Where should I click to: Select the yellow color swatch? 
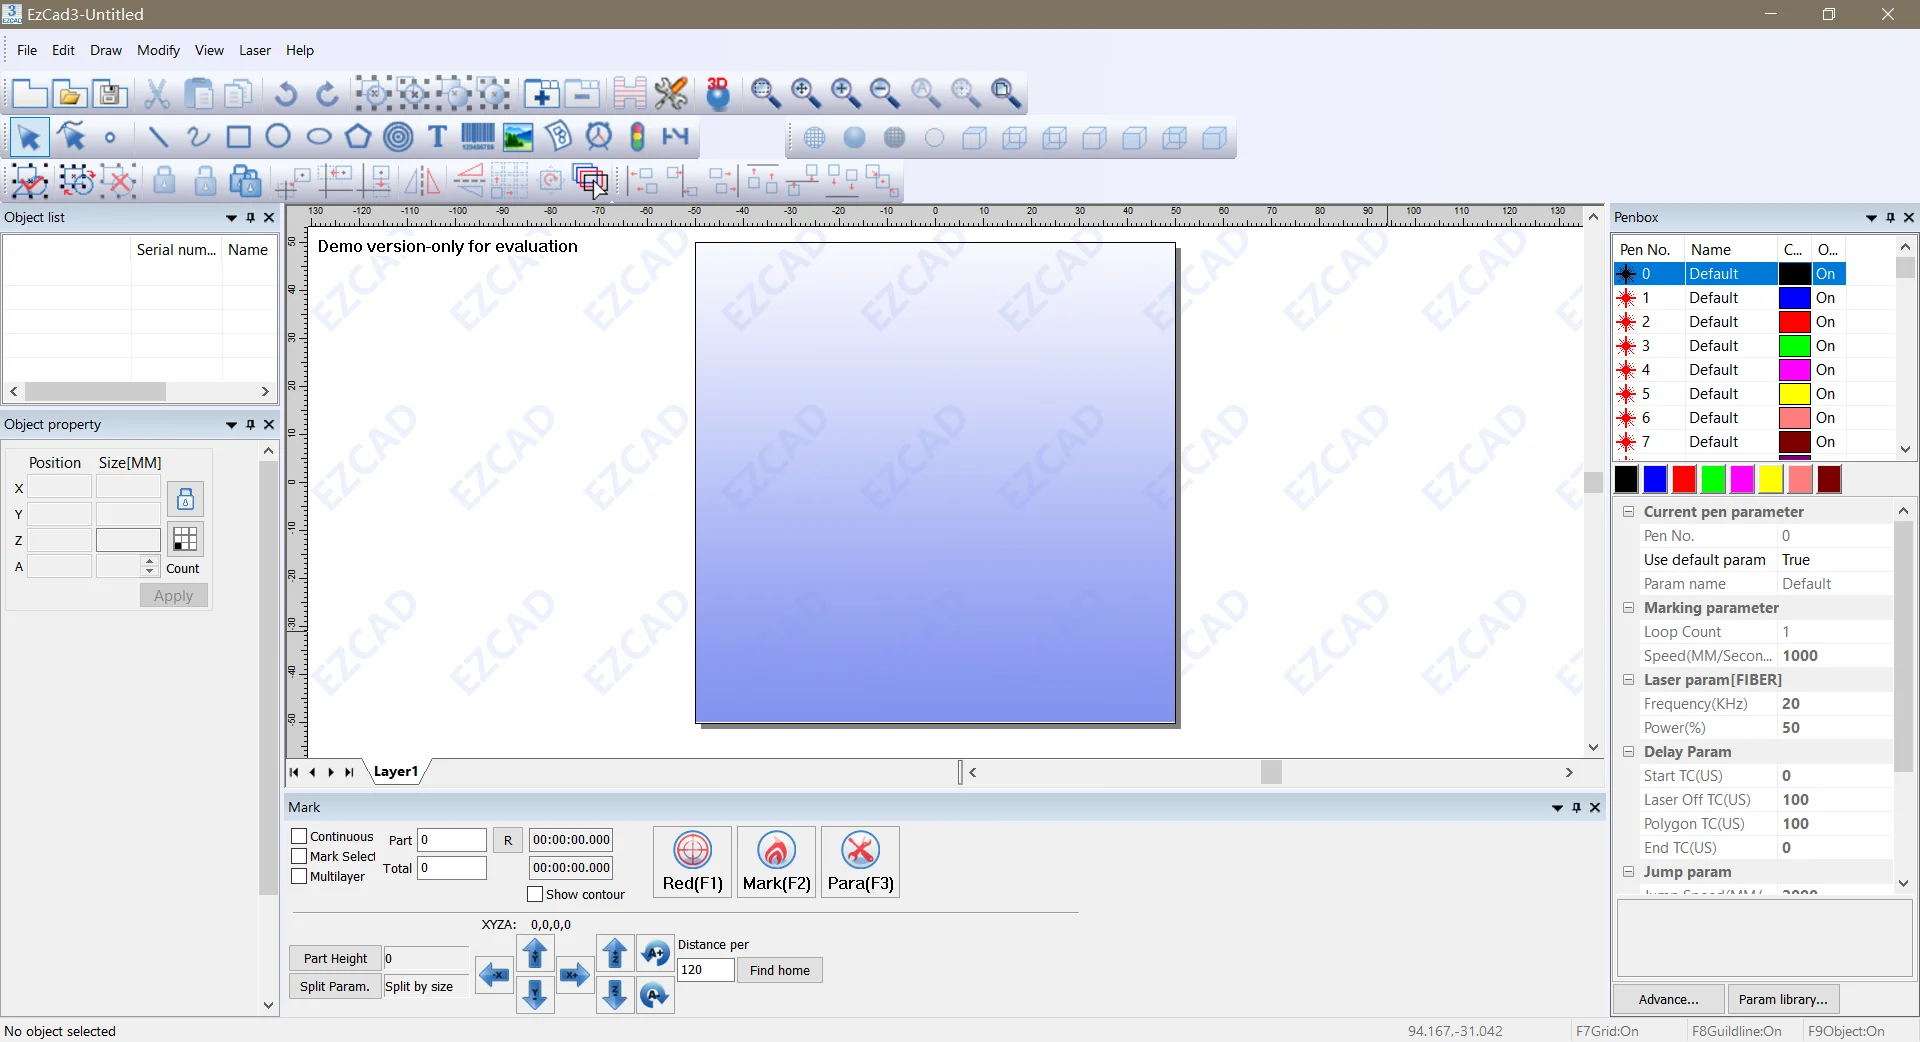[x=1771, y=480]
